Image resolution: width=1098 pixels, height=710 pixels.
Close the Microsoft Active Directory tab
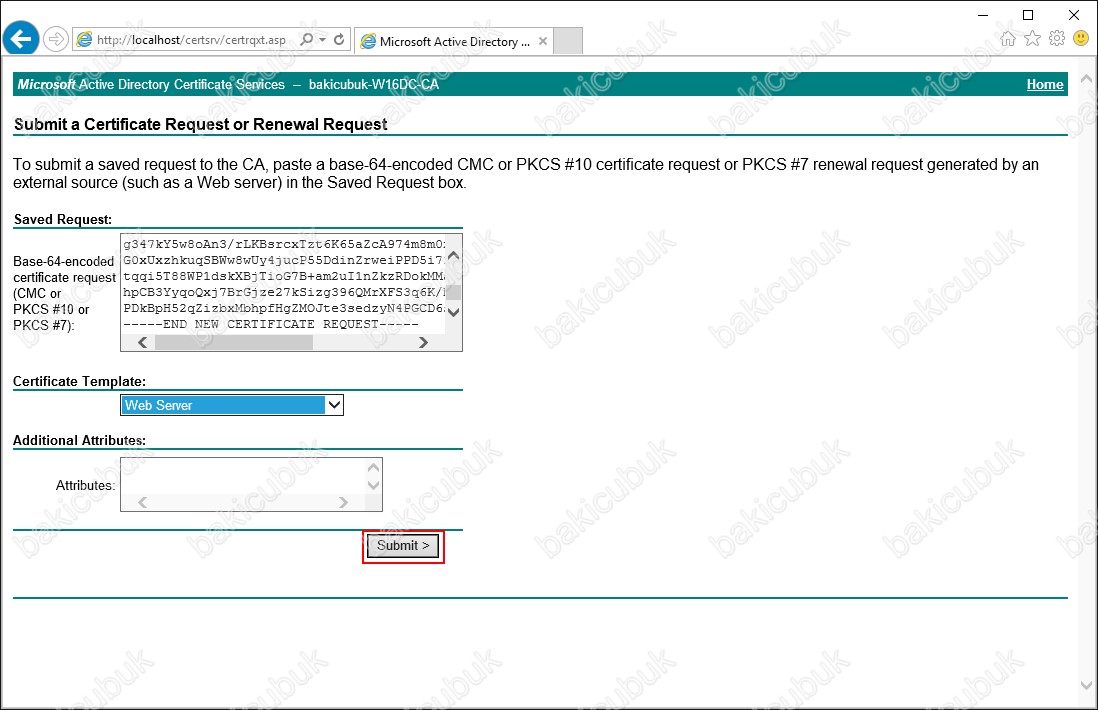543,41
